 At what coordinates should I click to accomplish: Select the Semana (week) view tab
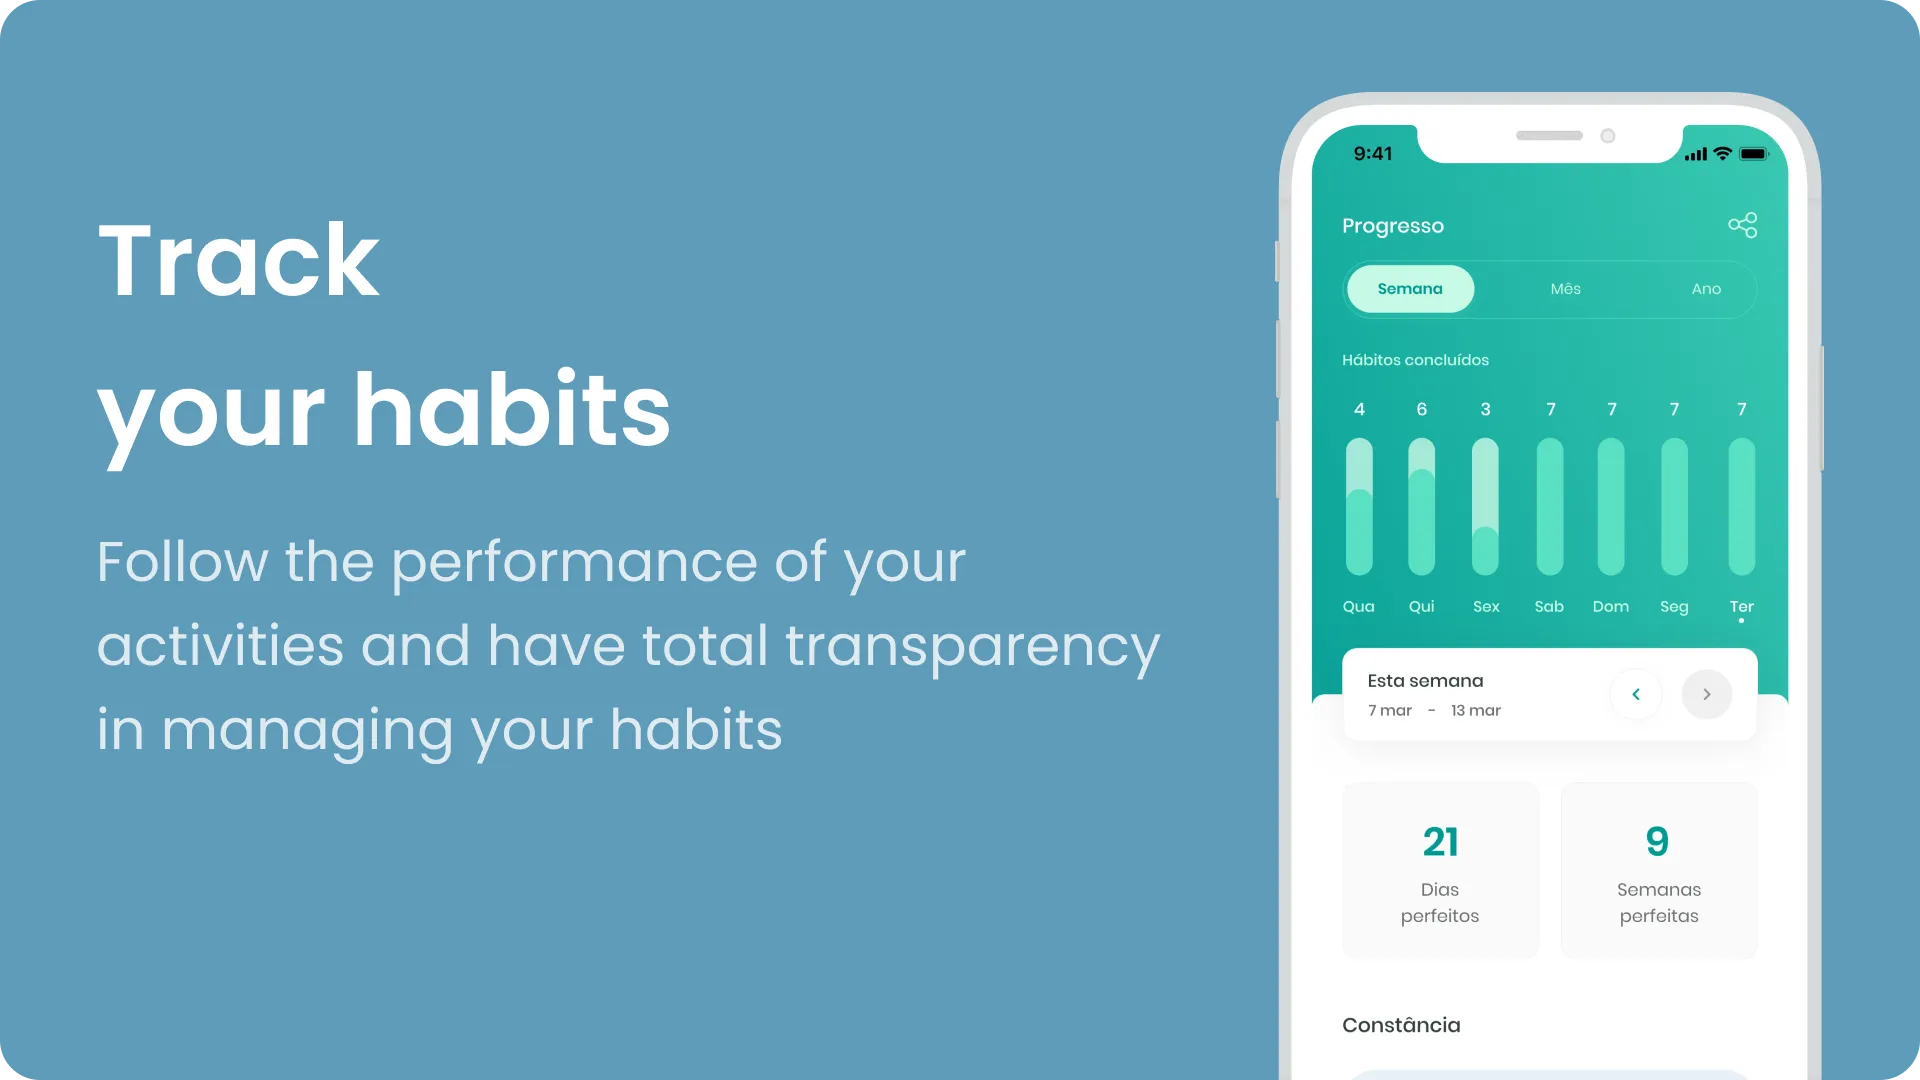[1410, 287]
